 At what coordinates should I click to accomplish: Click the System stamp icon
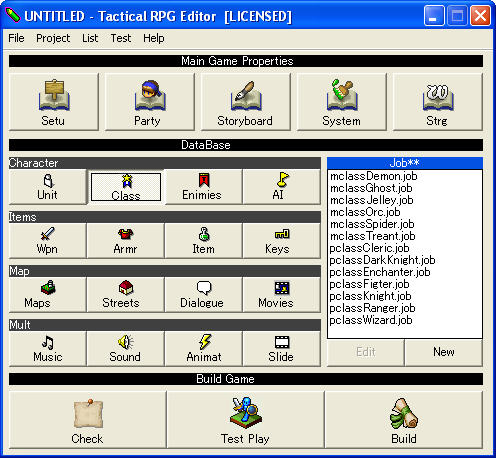point(342,95)
